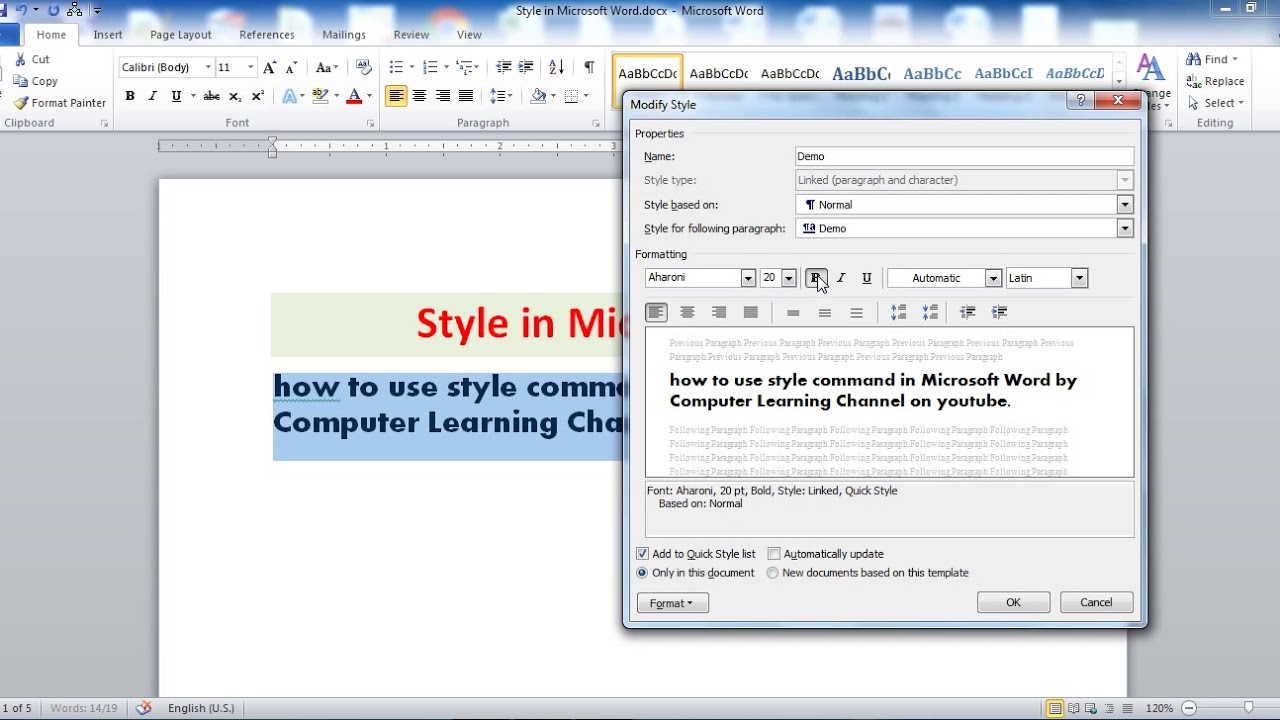The height and width of the screenshot is (720, 1280).
Task: Click Cut in Clipboard group
Action: click(x=32, y=60)
